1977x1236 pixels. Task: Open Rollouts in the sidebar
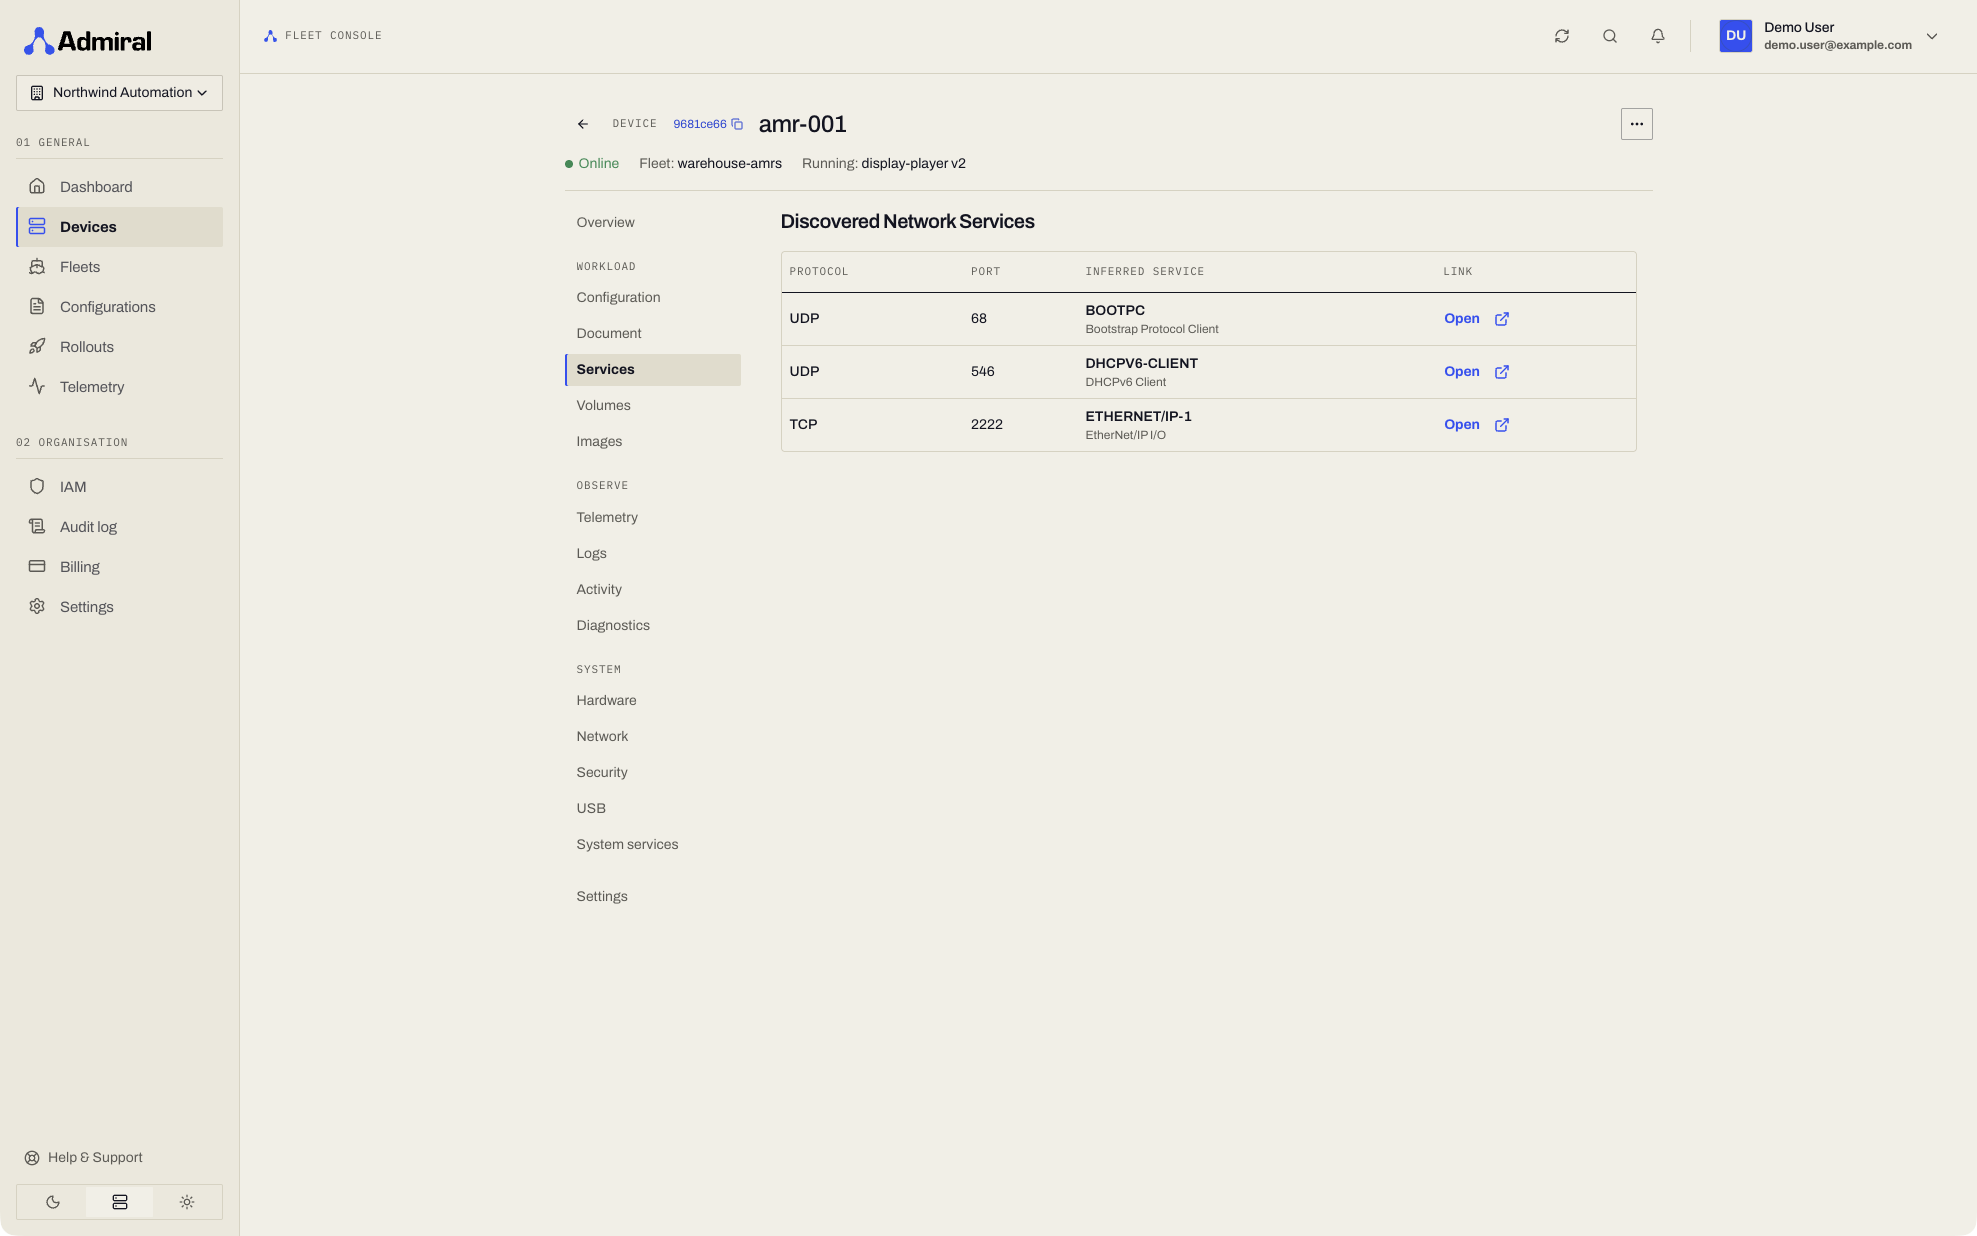(x=119, y=347)
